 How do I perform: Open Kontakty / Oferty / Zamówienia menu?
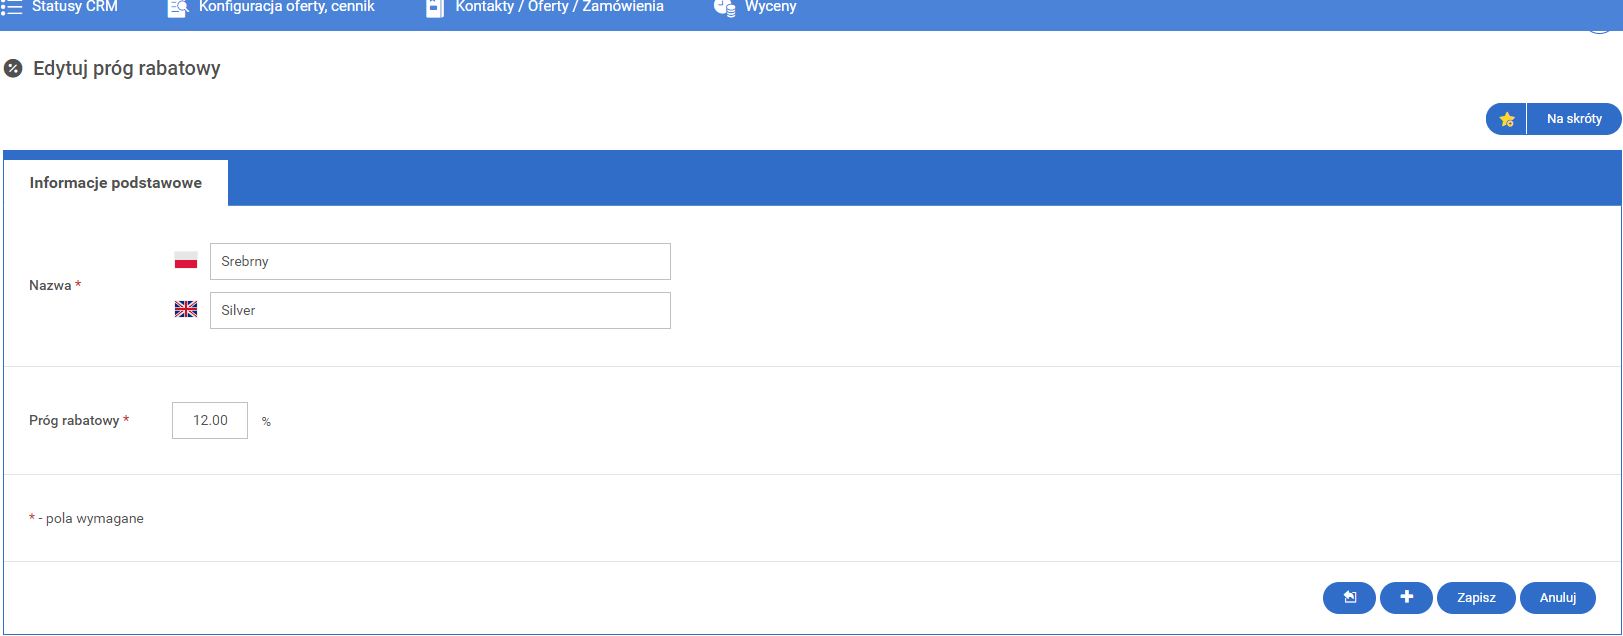(x=559, y=7)
